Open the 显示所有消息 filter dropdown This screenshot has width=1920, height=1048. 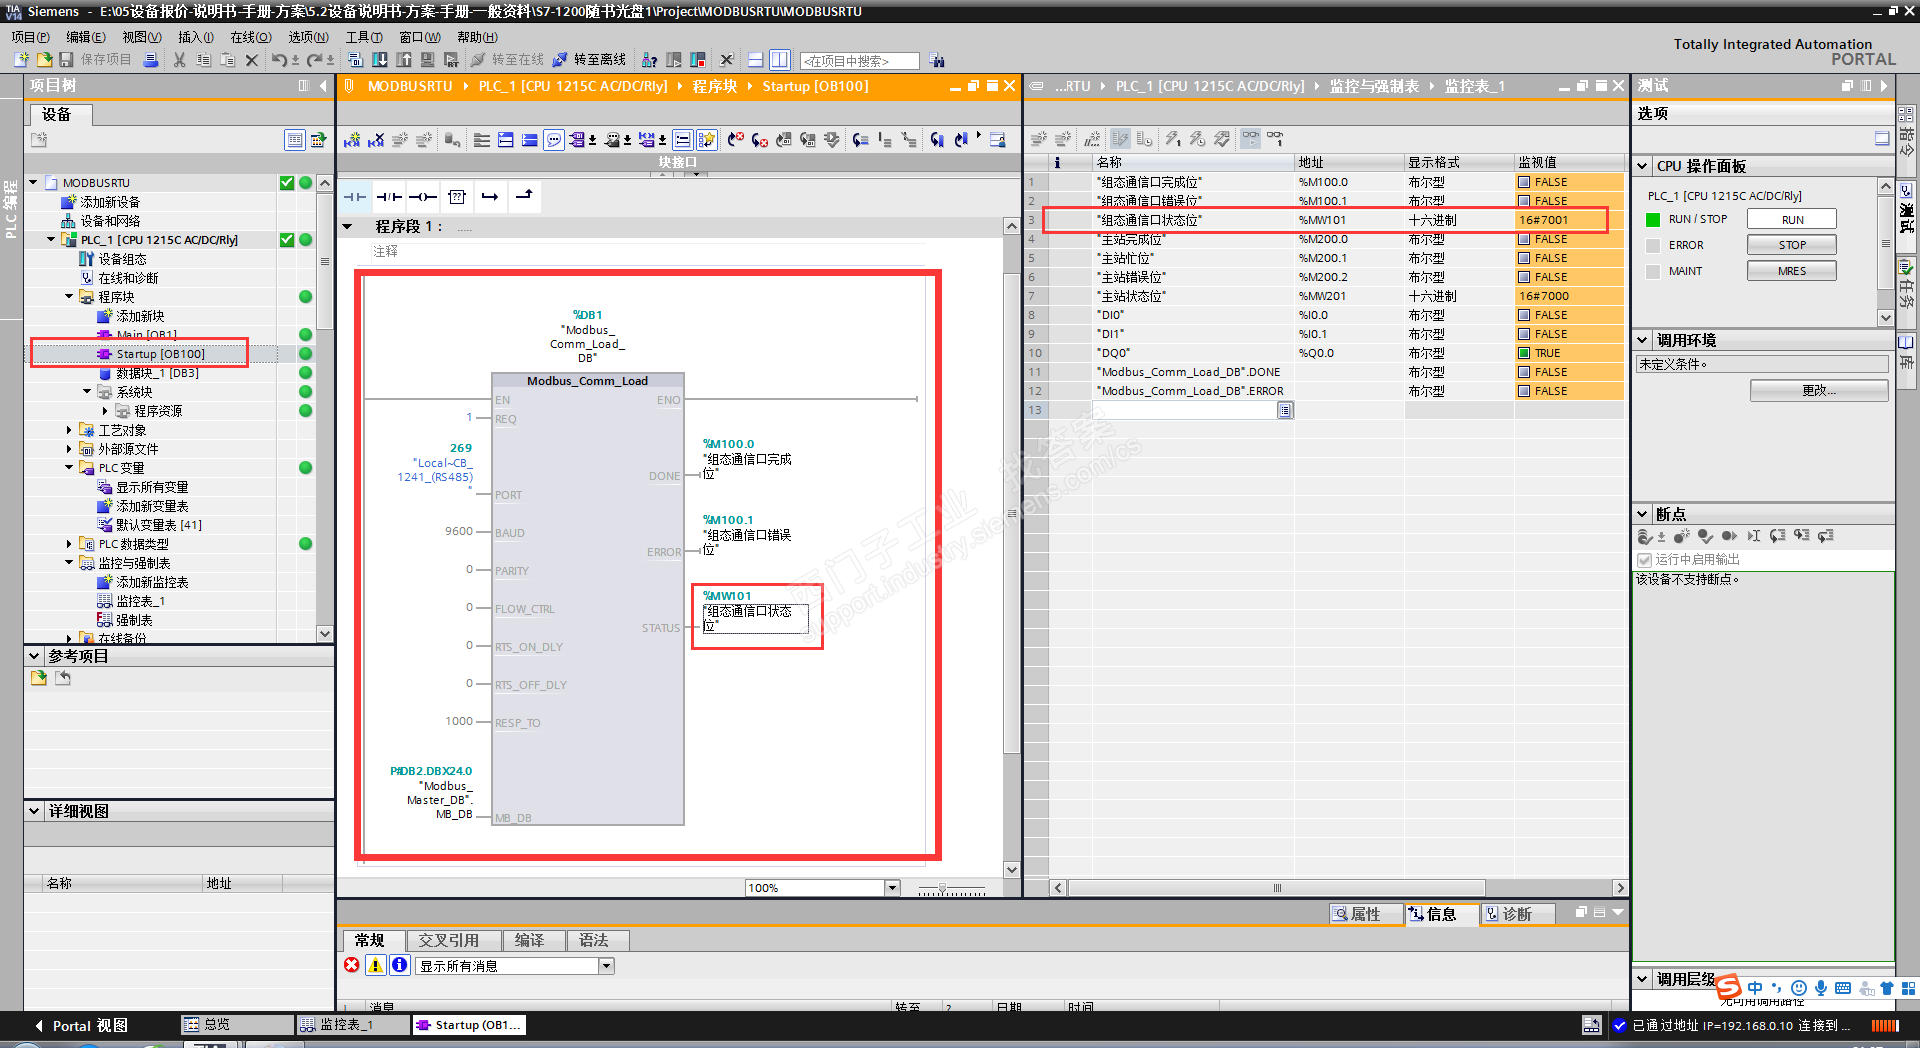click(x=605, y=966)
